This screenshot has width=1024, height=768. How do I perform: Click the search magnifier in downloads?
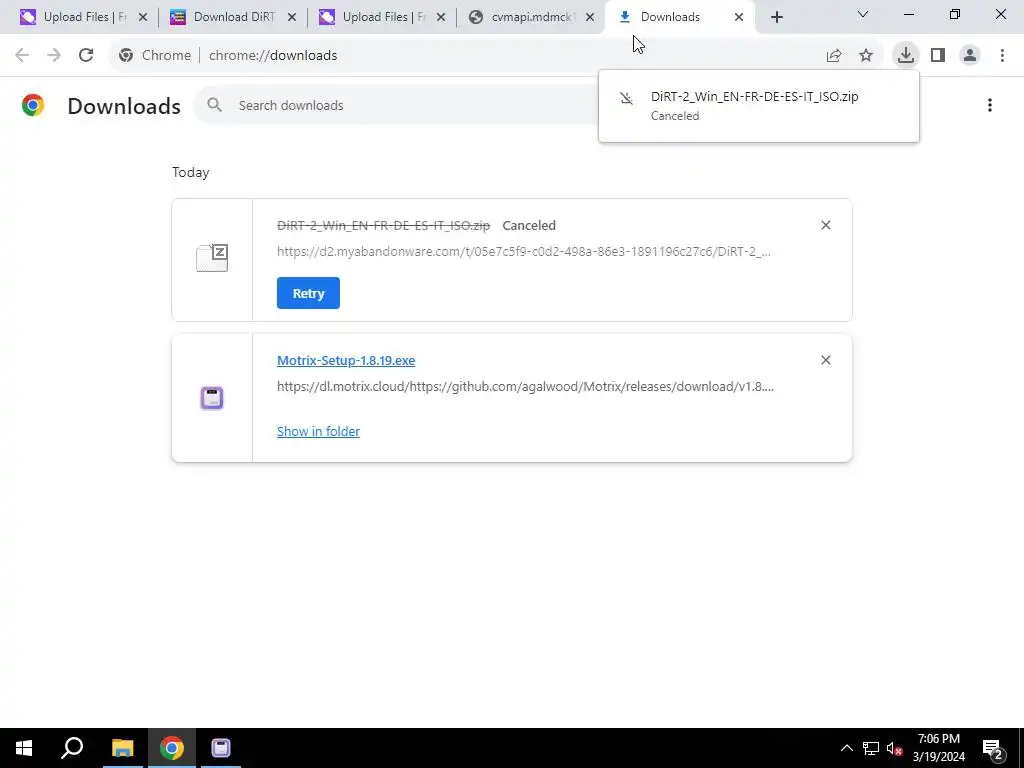[x=214, y=105]
